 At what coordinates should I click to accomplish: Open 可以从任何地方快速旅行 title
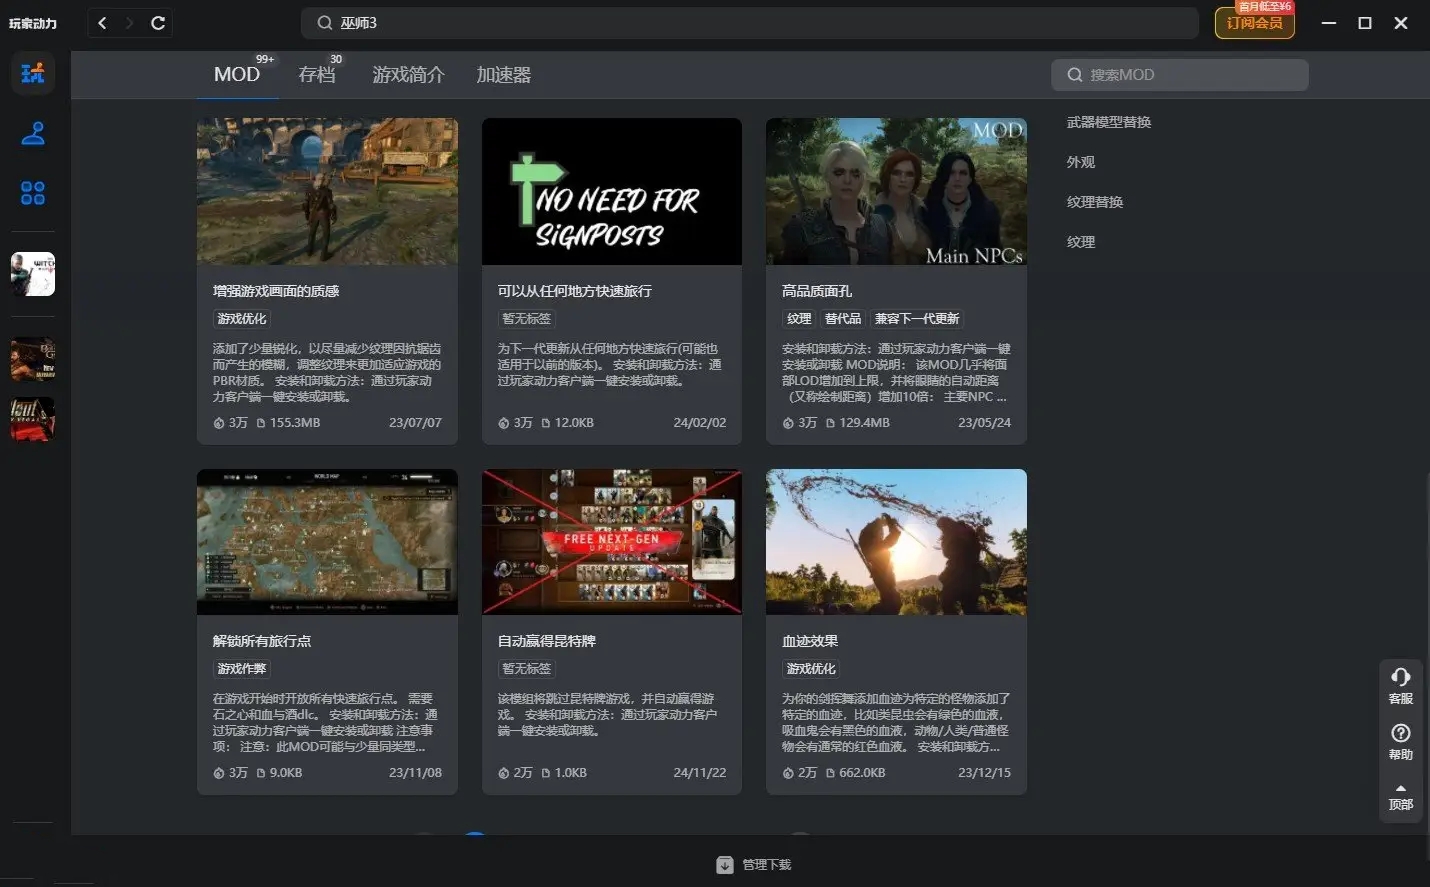tap(575, 291)
